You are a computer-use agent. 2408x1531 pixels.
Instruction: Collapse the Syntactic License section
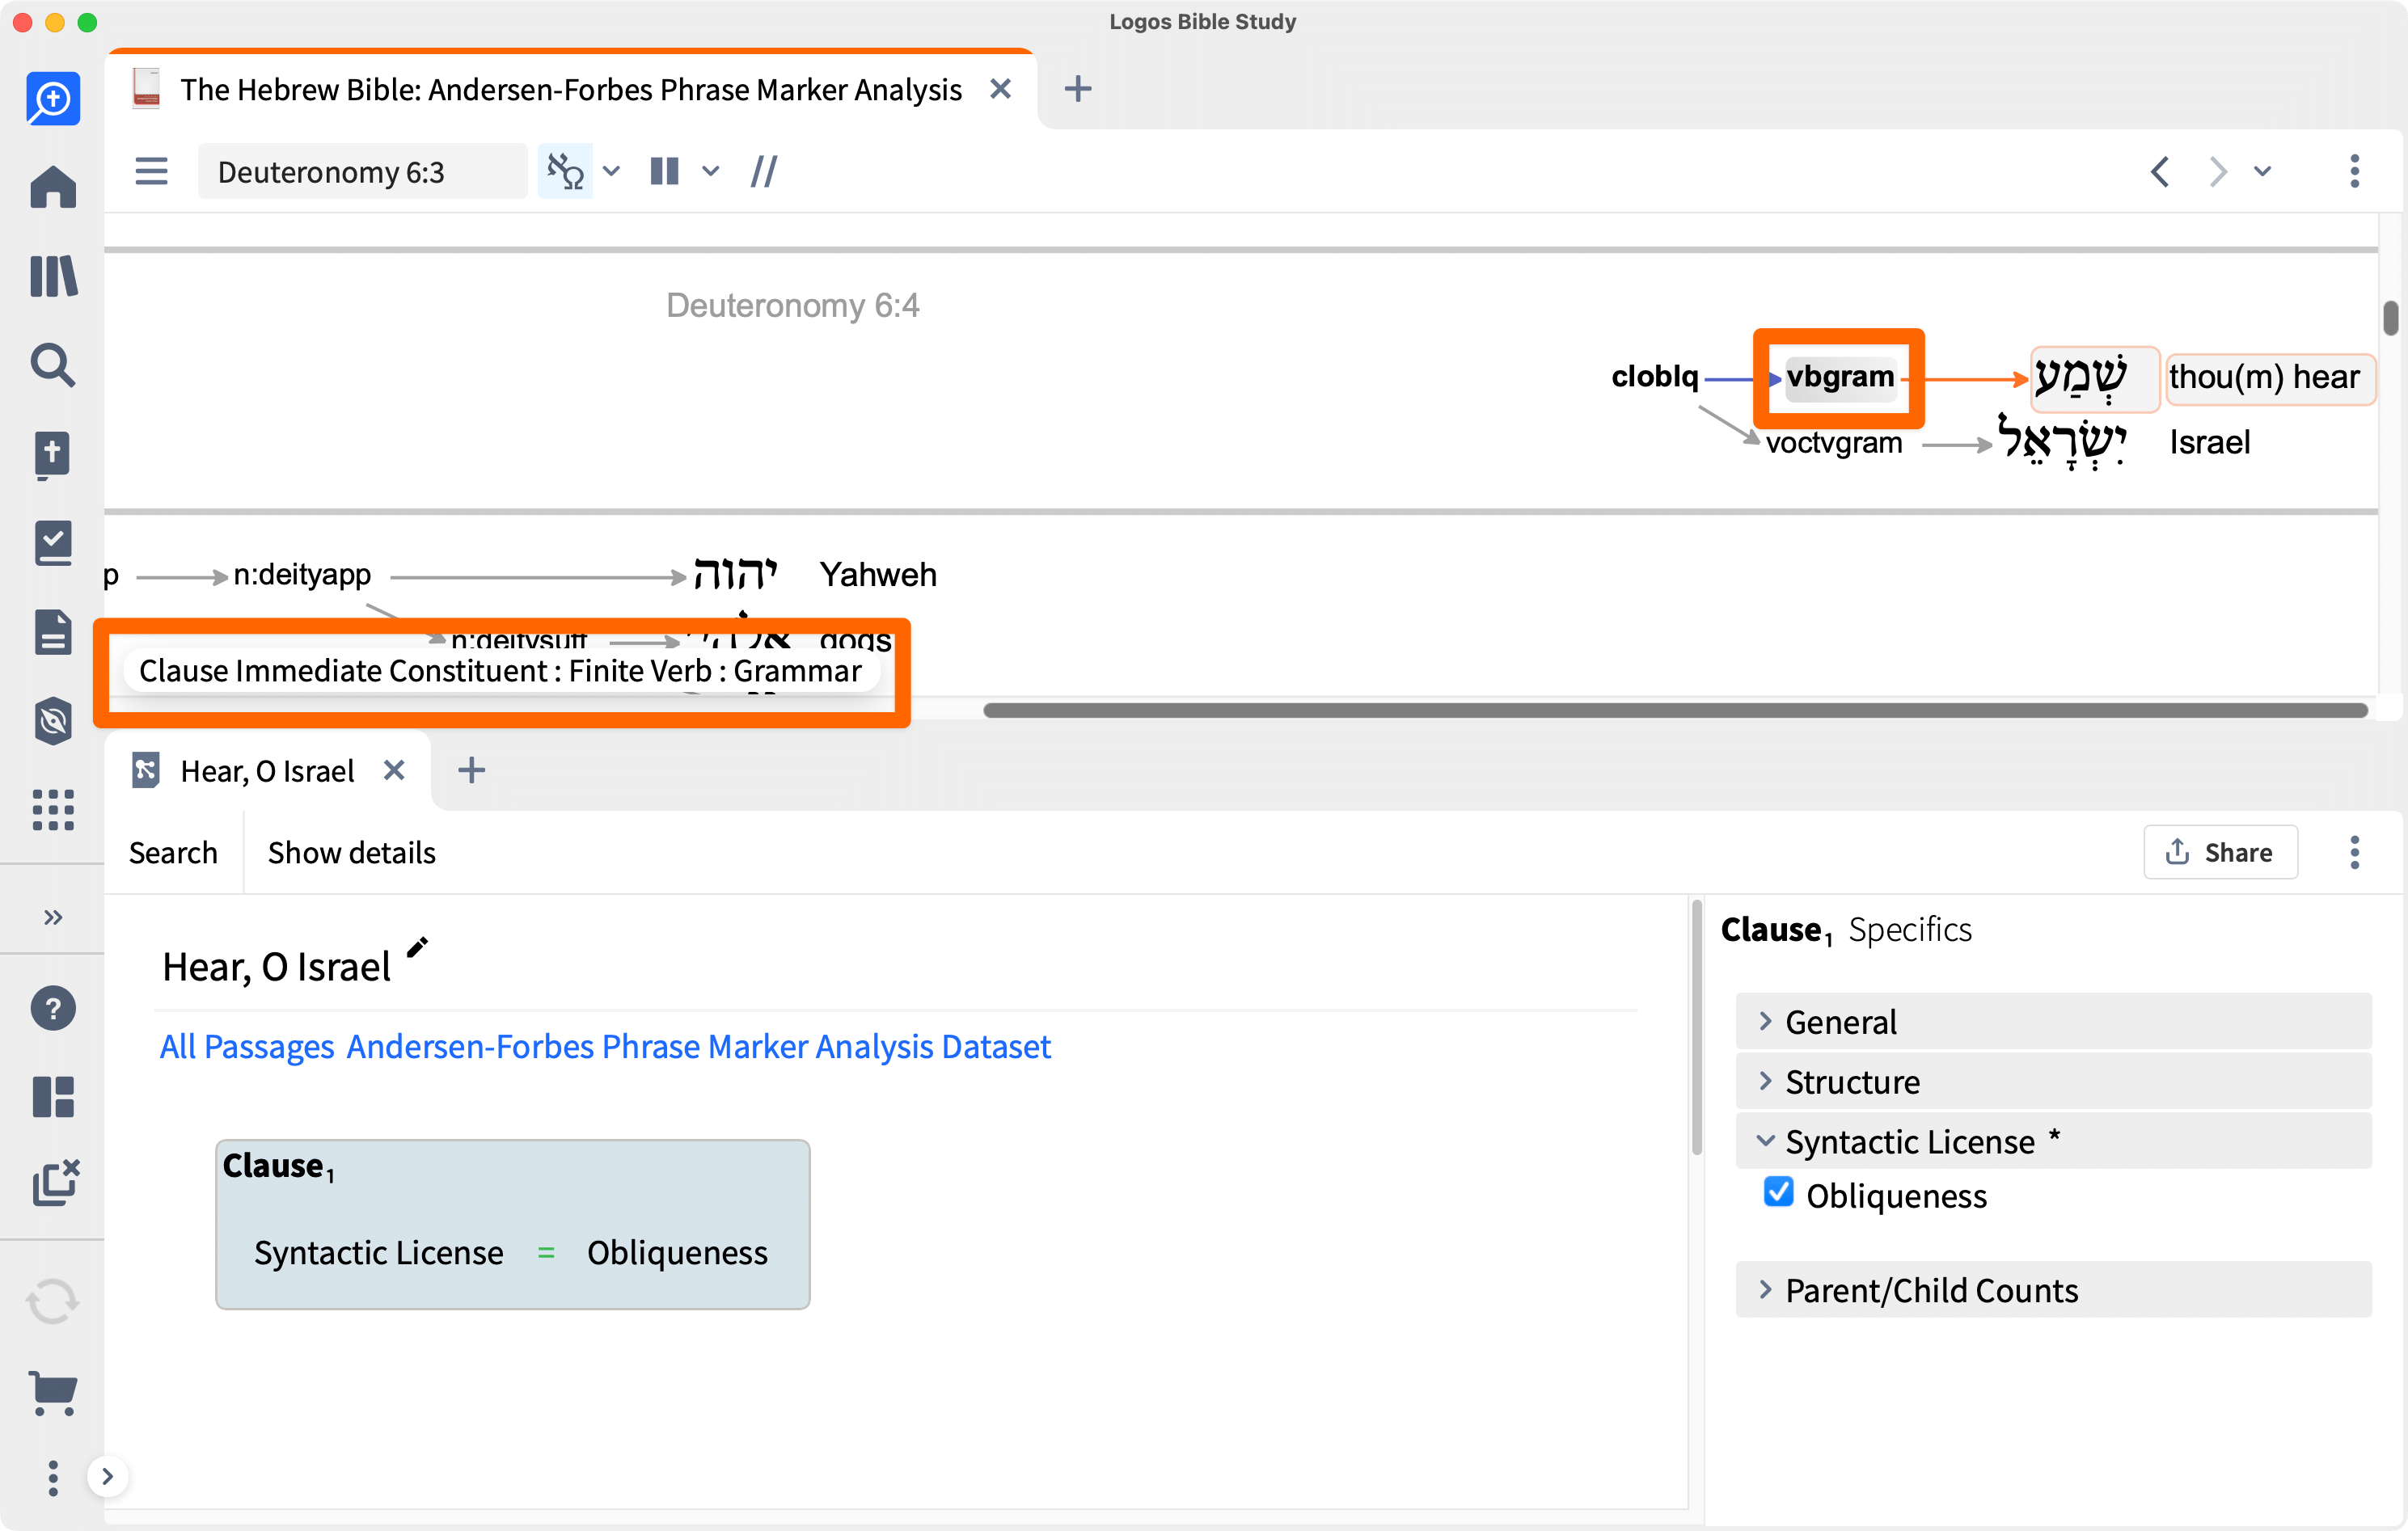[2054, 1141]
